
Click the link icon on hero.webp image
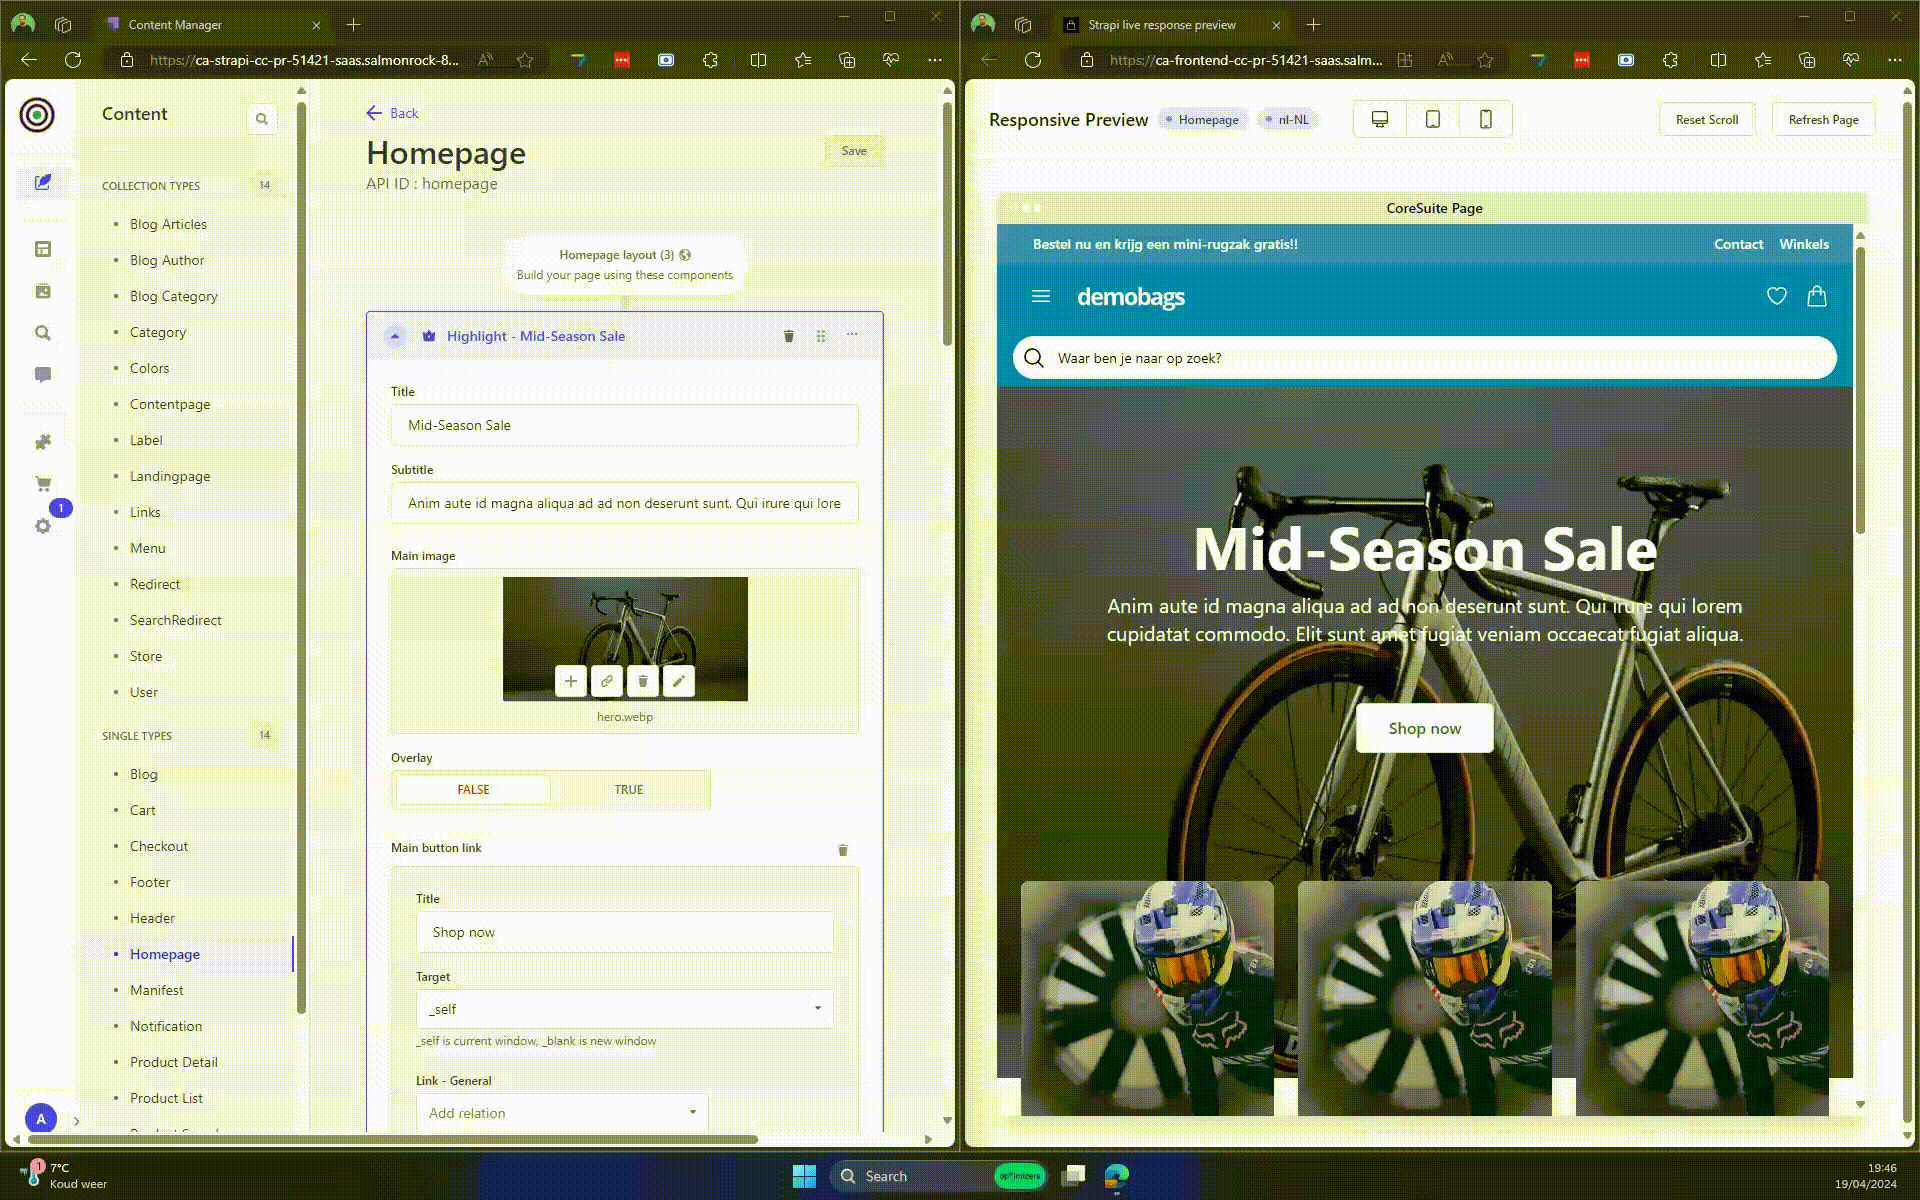click(607, 681)
